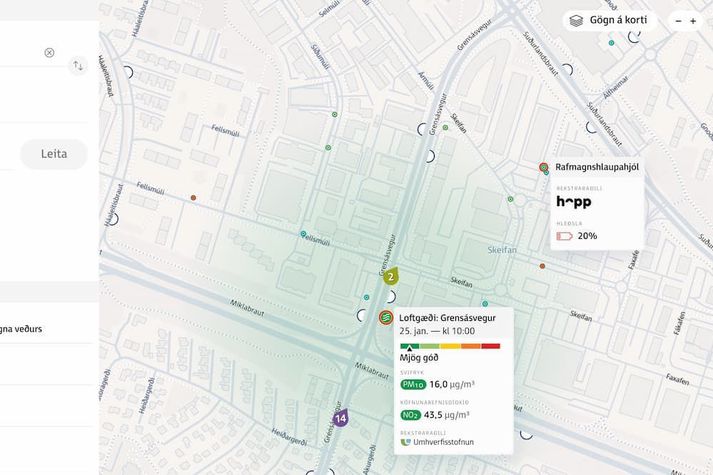The image size is (713, 475).
Task: Click the Hopp scooter marker by Rafmagnshlaupahjól
Action: click(543, 167)
